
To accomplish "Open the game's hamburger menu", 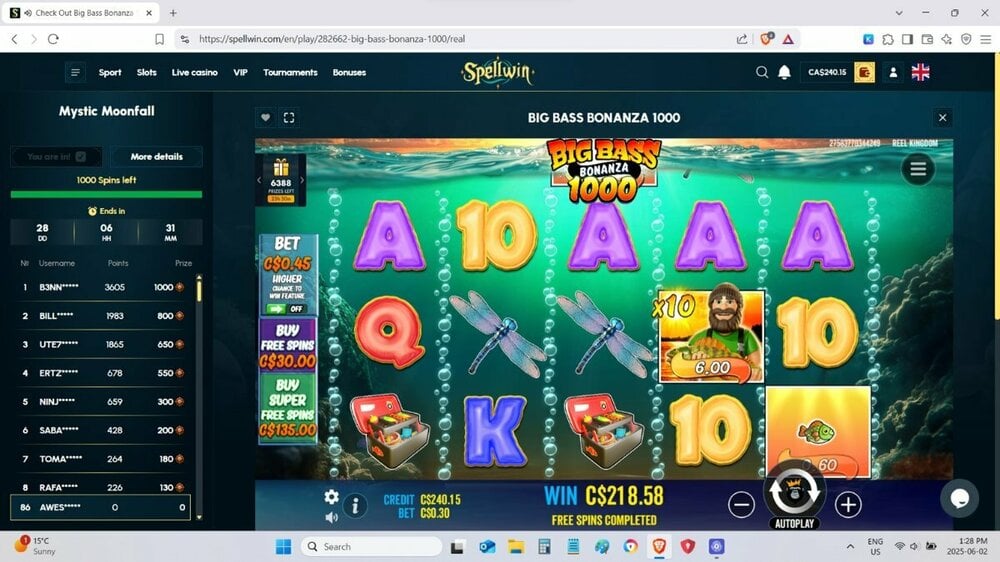I will point(918,169).
